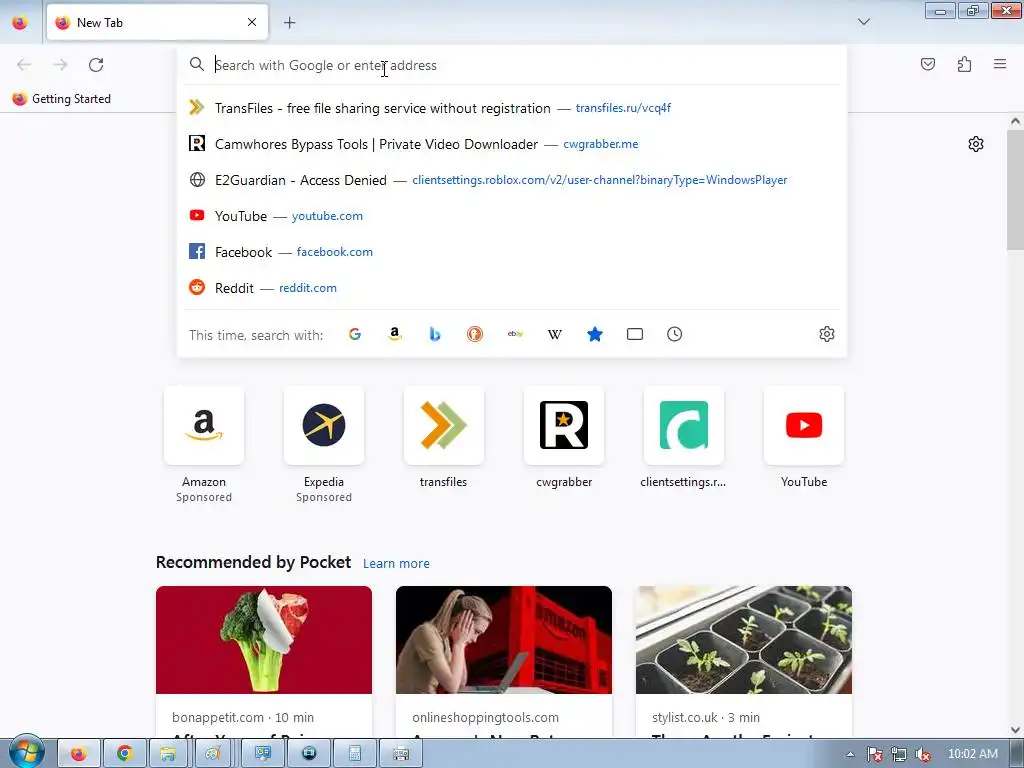This screenshot has height=768, width=1024.
Task: Open Firefox from the taskbar
Action: coord(79,754)
